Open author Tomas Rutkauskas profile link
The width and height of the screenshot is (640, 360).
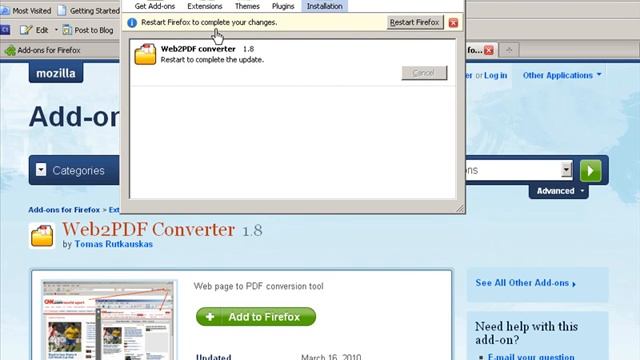pos(113,244)
